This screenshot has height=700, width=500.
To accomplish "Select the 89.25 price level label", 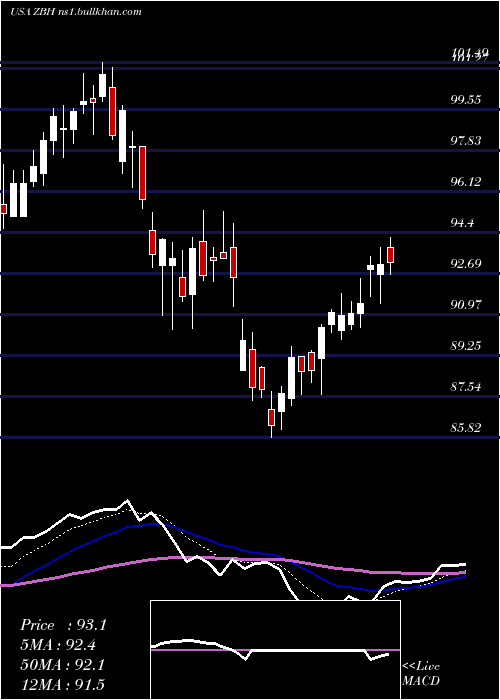I will 466,346.
